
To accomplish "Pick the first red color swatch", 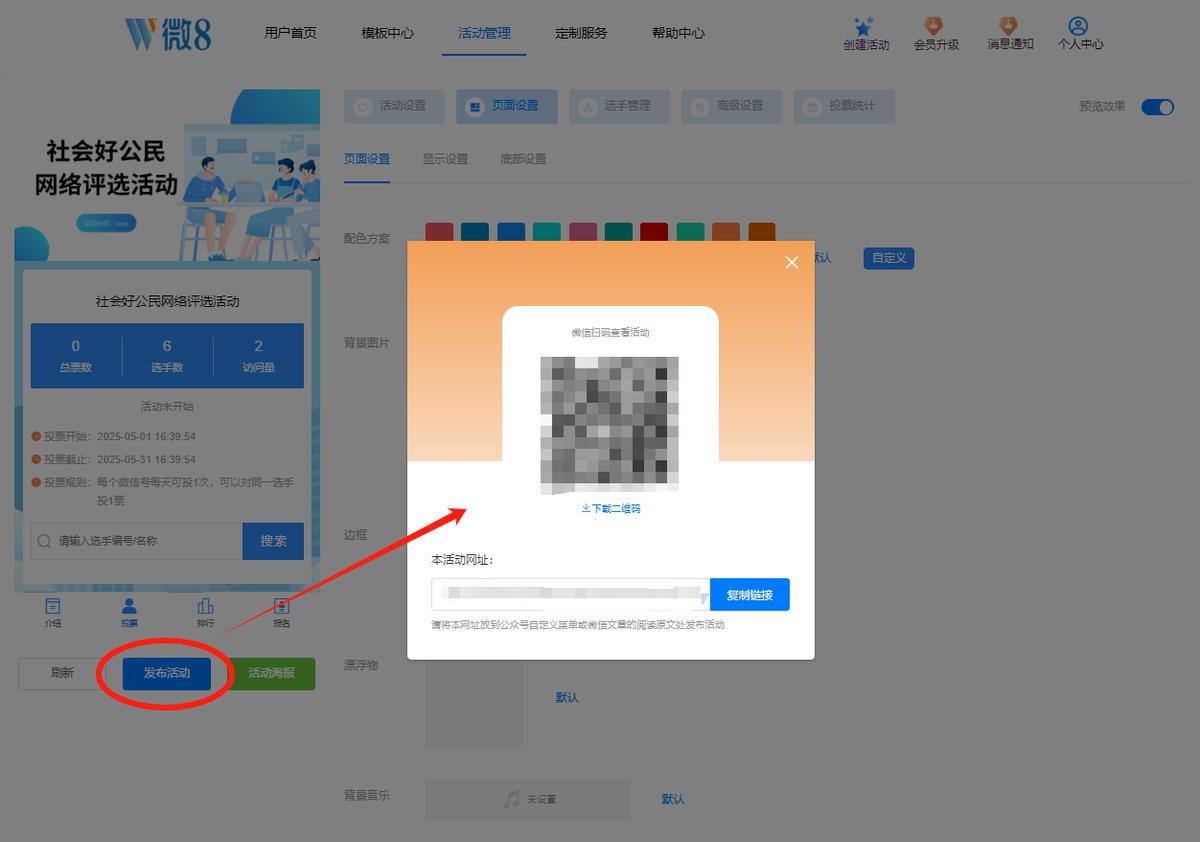I will pyautogui.click(x=439, y=232).
